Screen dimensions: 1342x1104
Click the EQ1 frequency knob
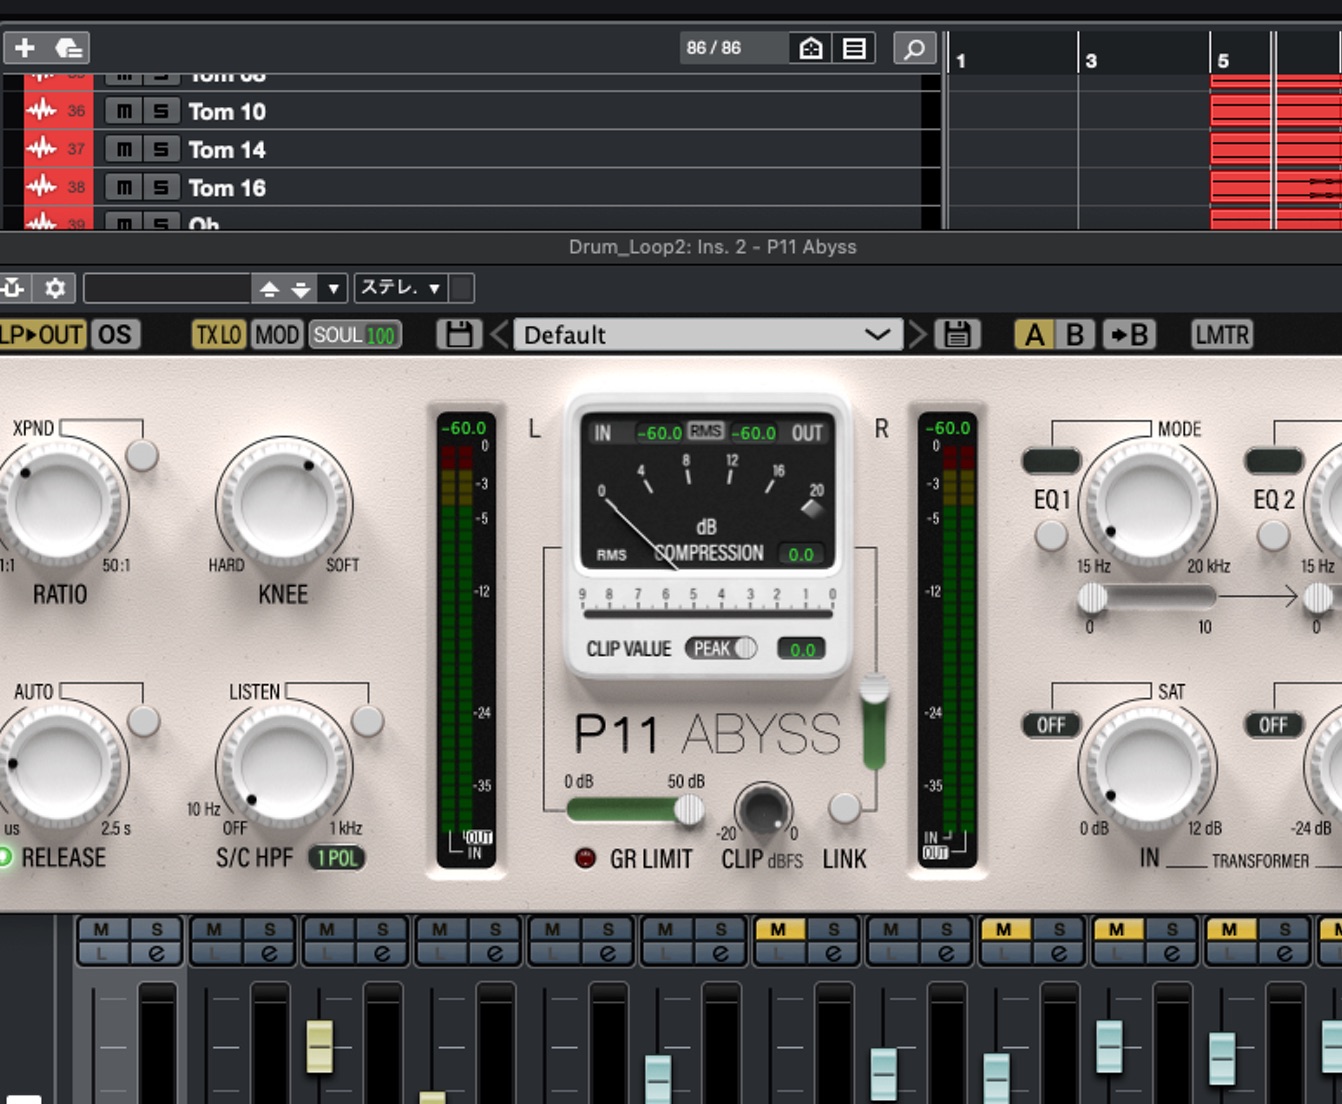pyautogui.click(x=1148, y=505)
